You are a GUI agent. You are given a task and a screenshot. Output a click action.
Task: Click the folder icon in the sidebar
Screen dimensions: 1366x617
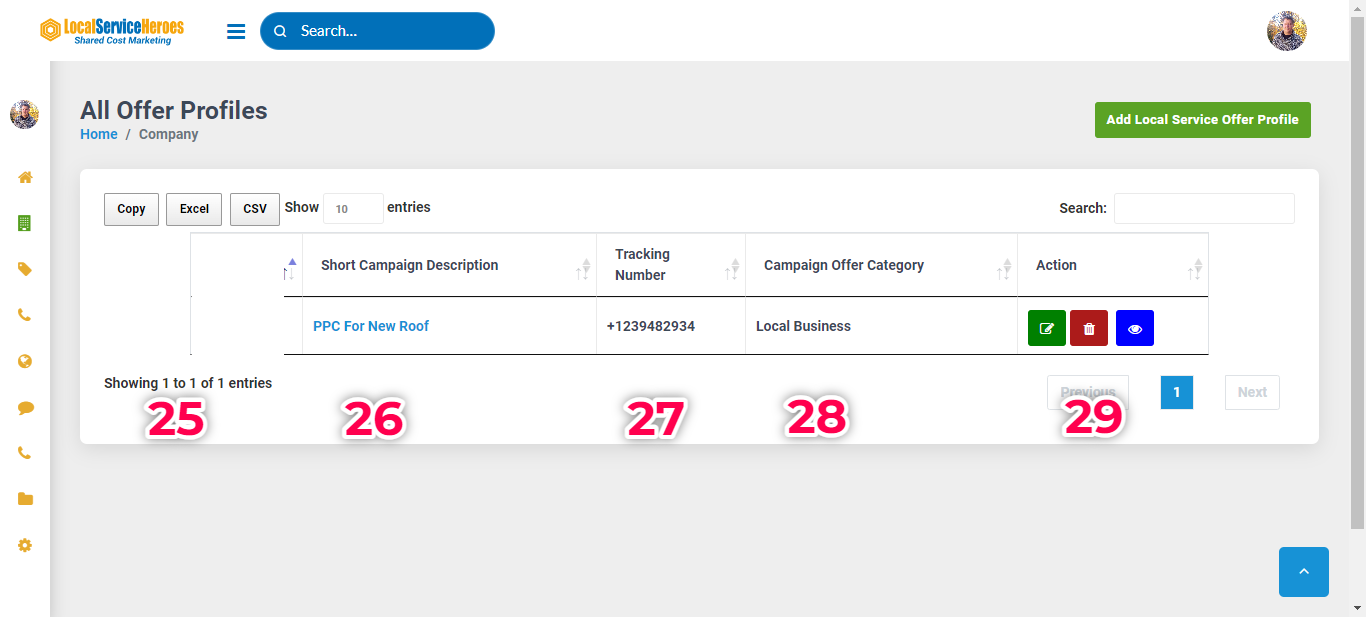tap(25, 499)
